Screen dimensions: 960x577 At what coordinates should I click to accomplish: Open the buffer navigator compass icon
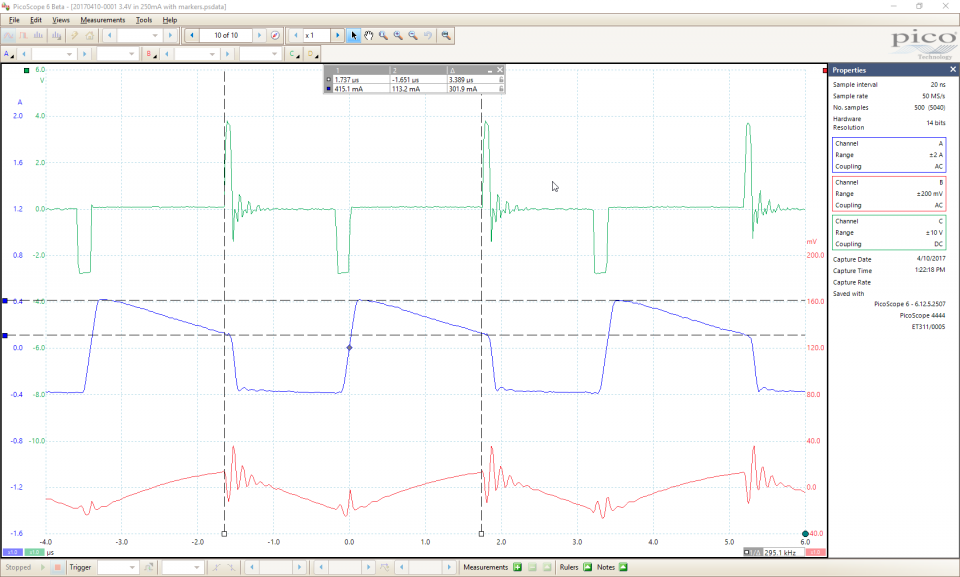point(275,35)
